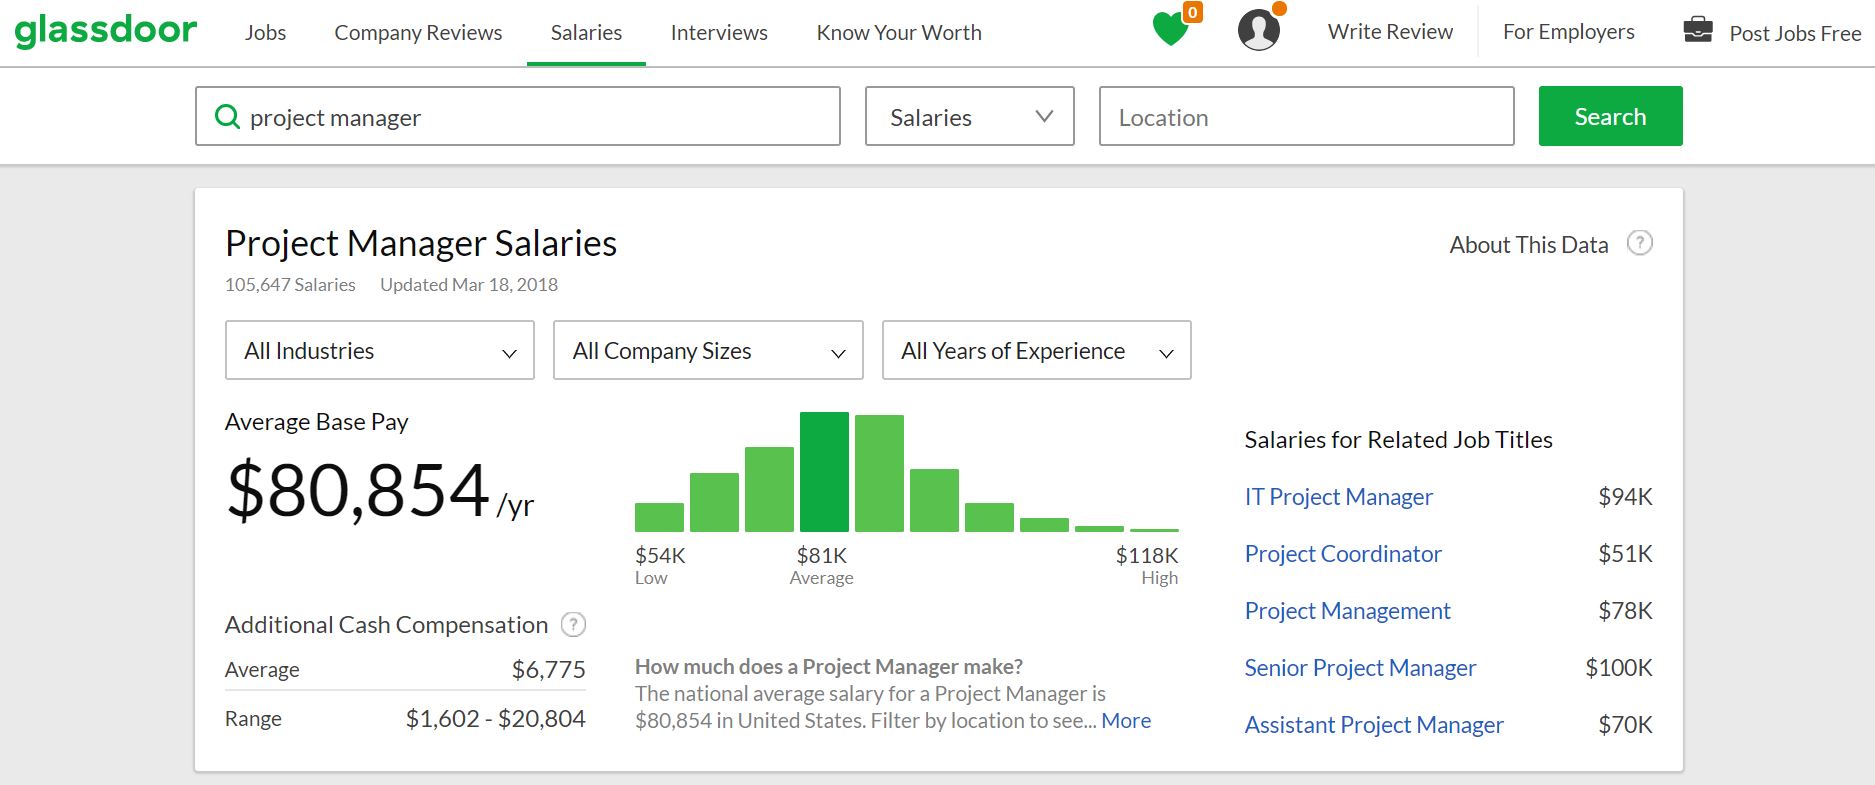Click the magnifier icon in search field
This screenshot has height=785, width=1875.
tap(227, 117)
